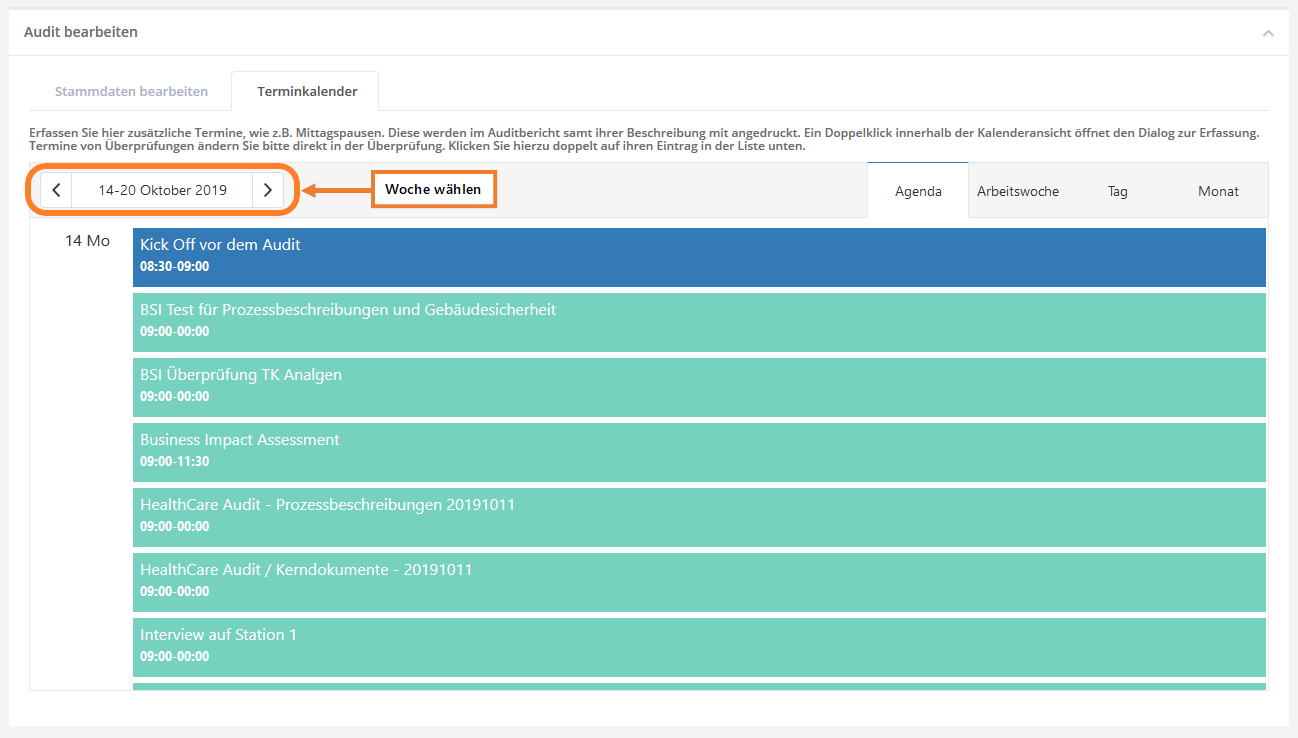Click the Woche wählen annotation label
The width and height of the screenshot is (1298, 738).
(433, 189)
